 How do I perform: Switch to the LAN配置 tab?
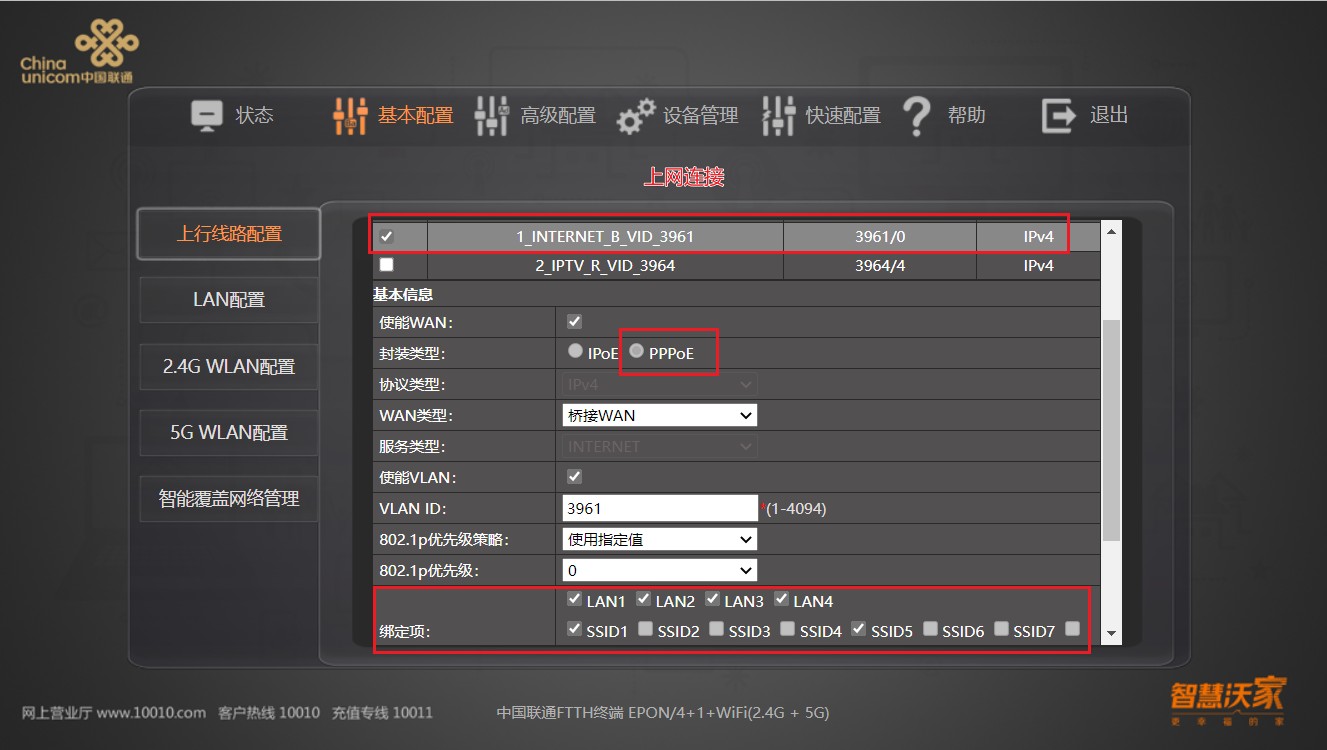228,299
